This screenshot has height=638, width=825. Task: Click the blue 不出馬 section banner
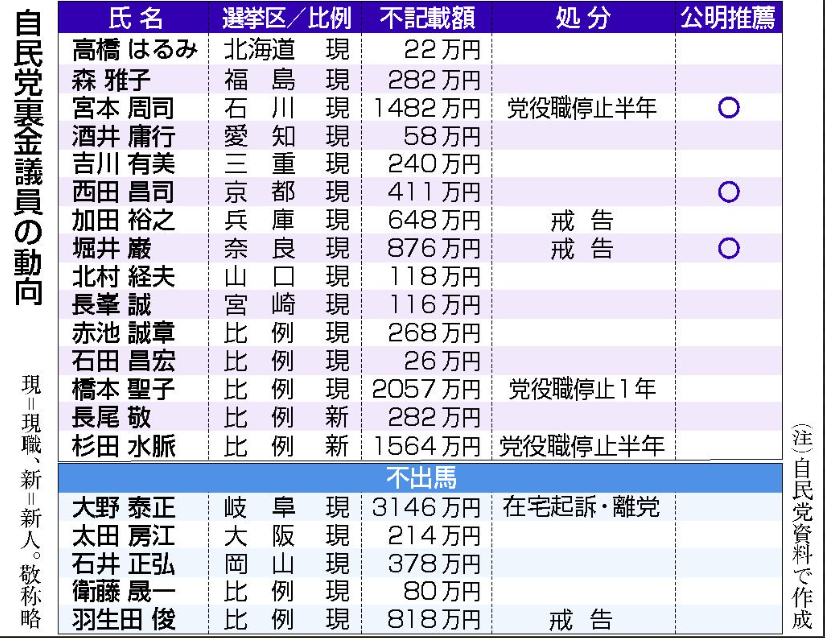(x=420, y=479)
